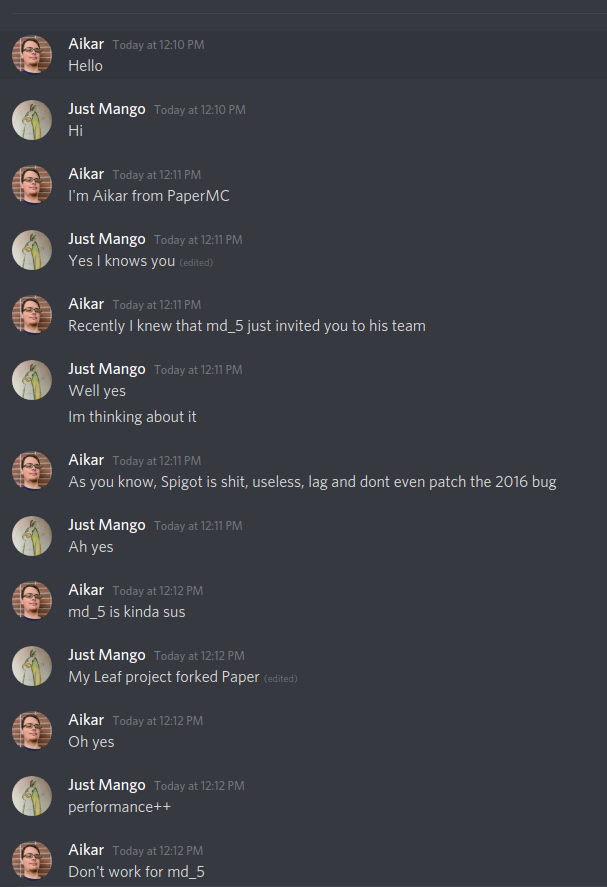607x887 pixels.
Task: Click Aikar's avatar beside "md_5 is kinda sus"
Action: (x=32, y=601)
